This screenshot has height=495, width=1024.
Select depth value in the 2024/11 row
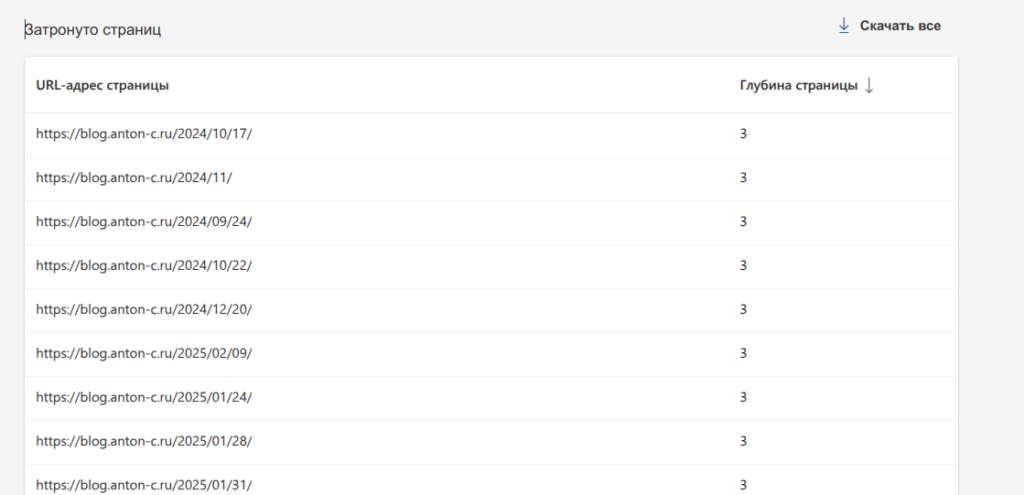pyautogui.click(x=744, y=178)
